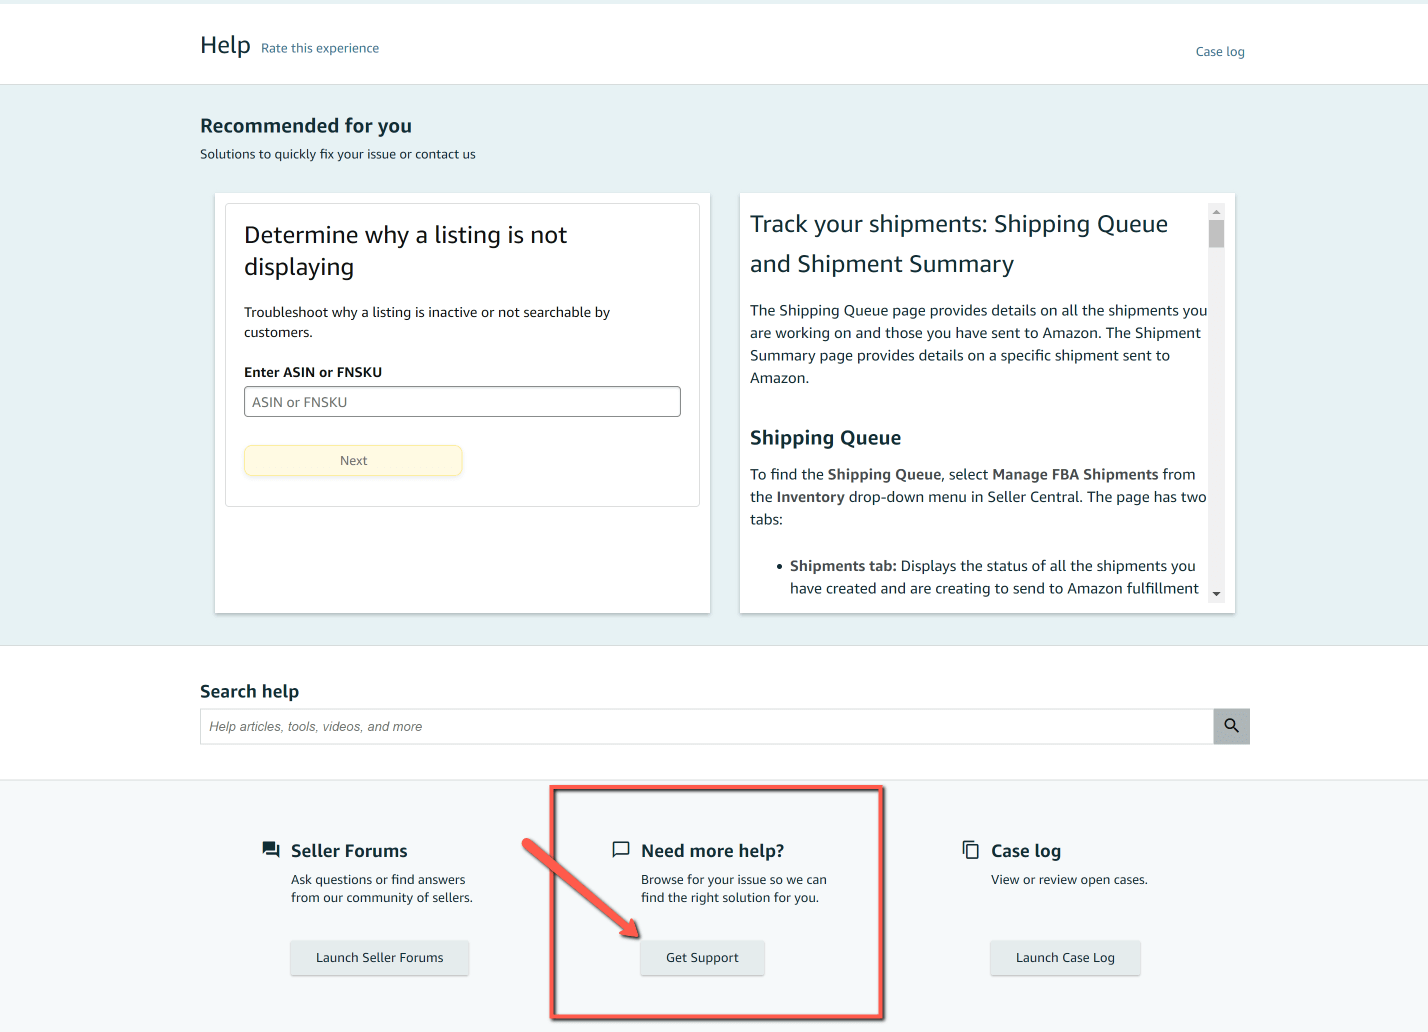The width and height of the screenshot is (1428, 1032).
Task: Click the article scrollbar down arrow
Action: [1216, 594]
